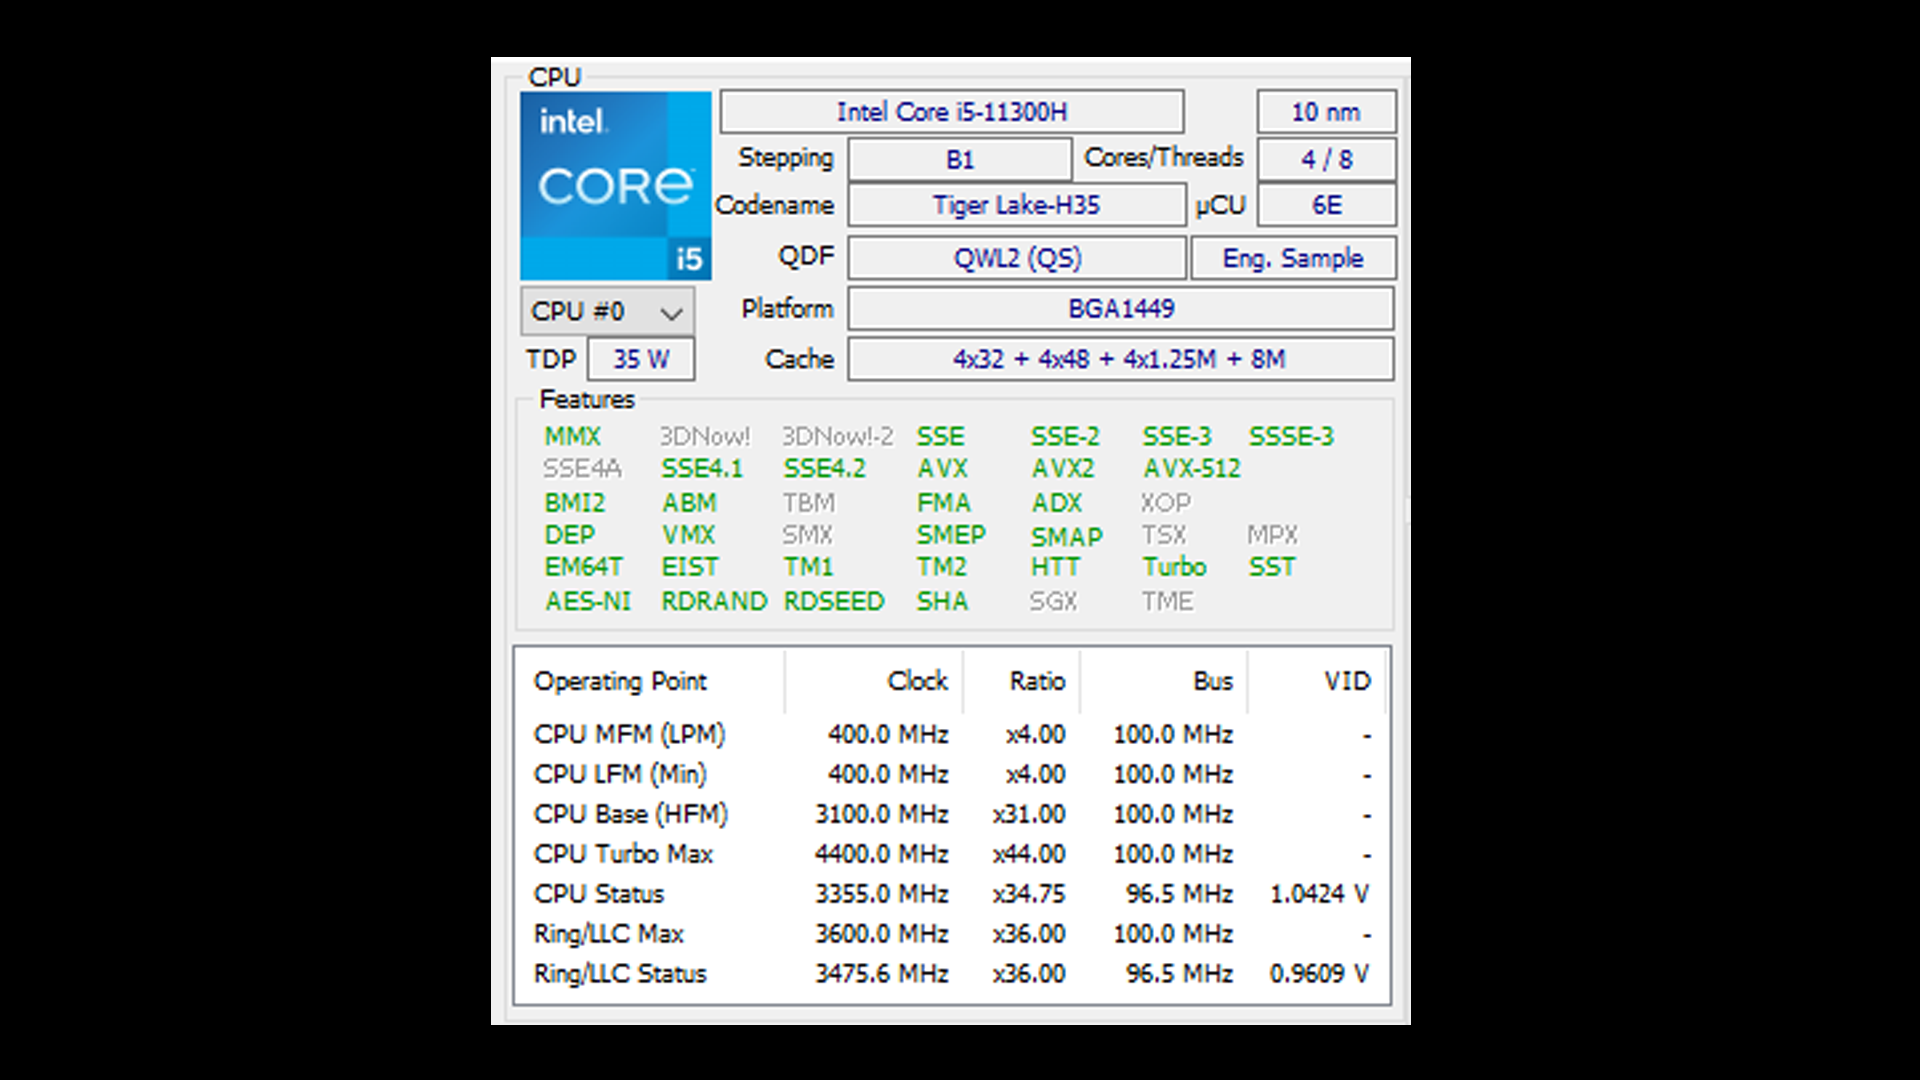Click the 35 W TDP field
The image size is (1920, 1080).
[641, 359]
